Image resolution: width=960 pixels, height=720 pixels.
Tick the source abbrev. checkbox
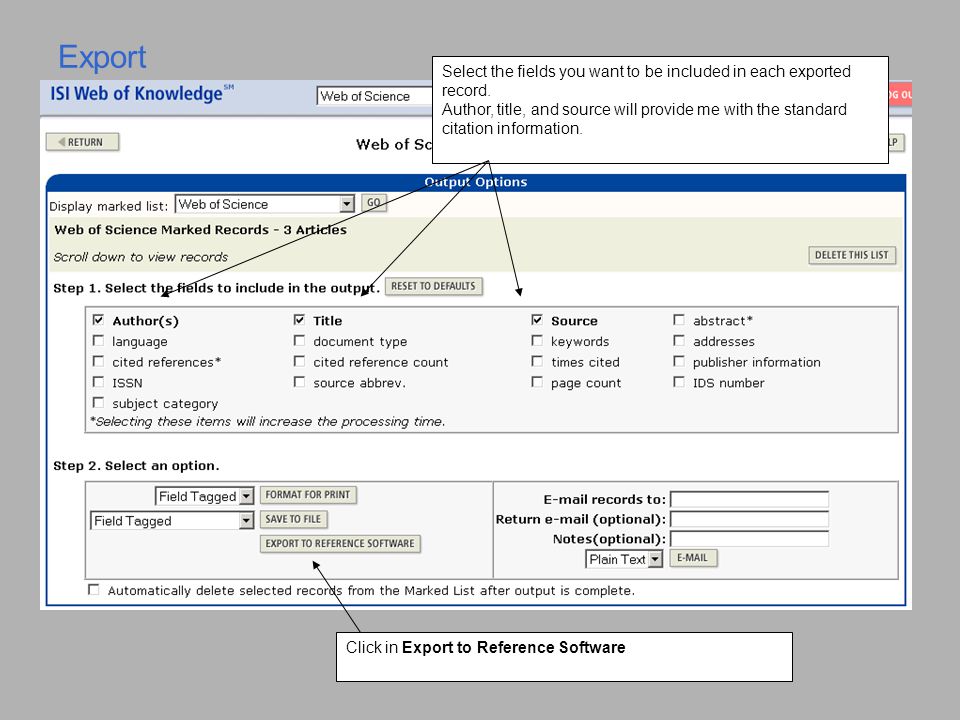coord(299,382)
